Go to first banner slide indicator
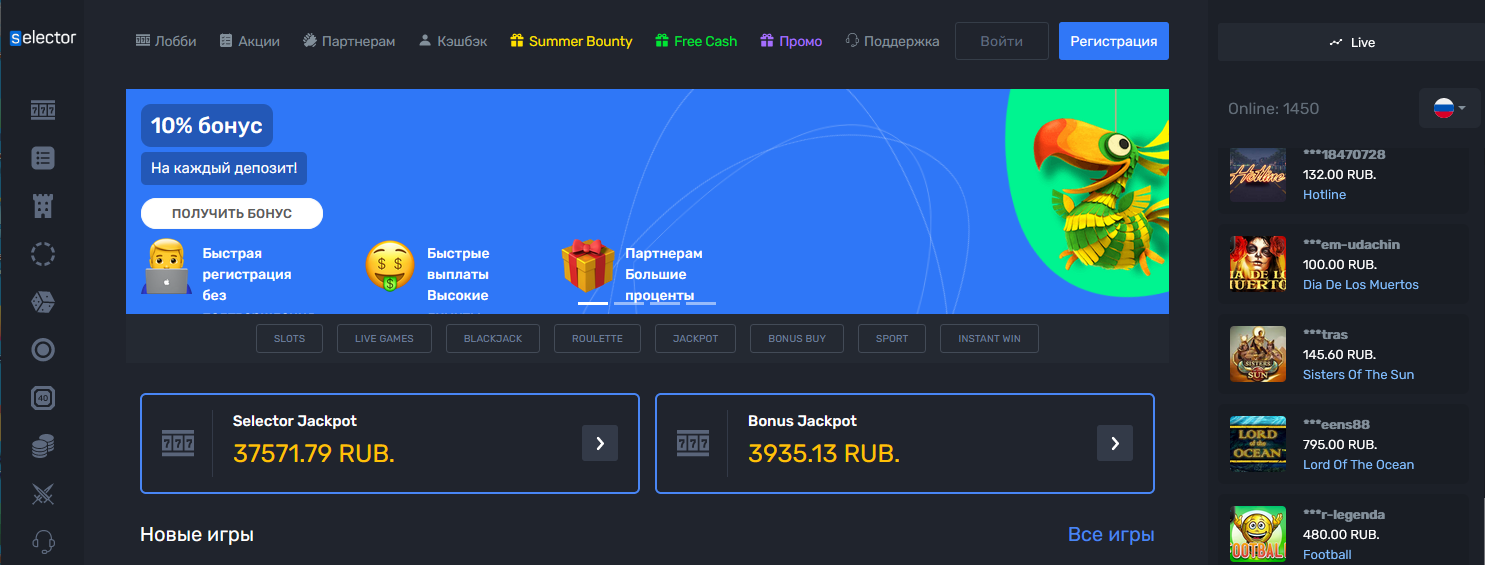 593,302
